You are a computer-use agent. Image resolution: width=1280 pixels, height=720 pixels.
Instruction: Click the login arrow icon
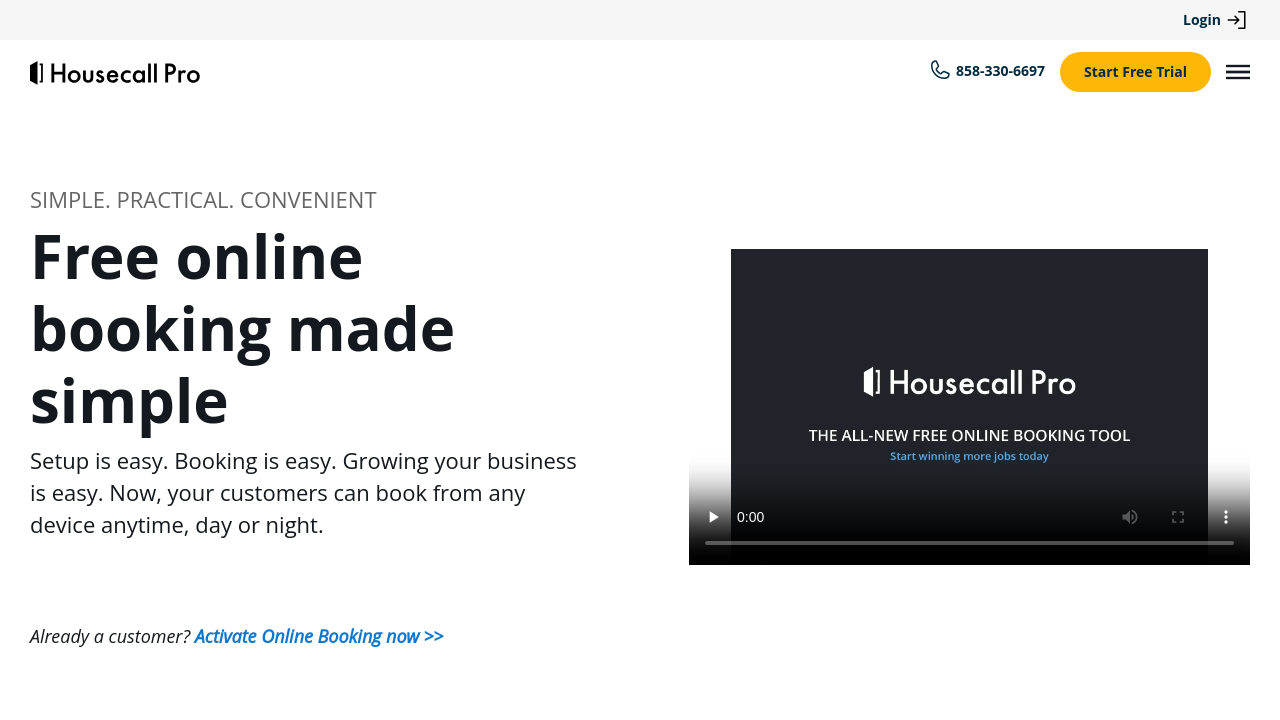click(x=1237, y=20)
